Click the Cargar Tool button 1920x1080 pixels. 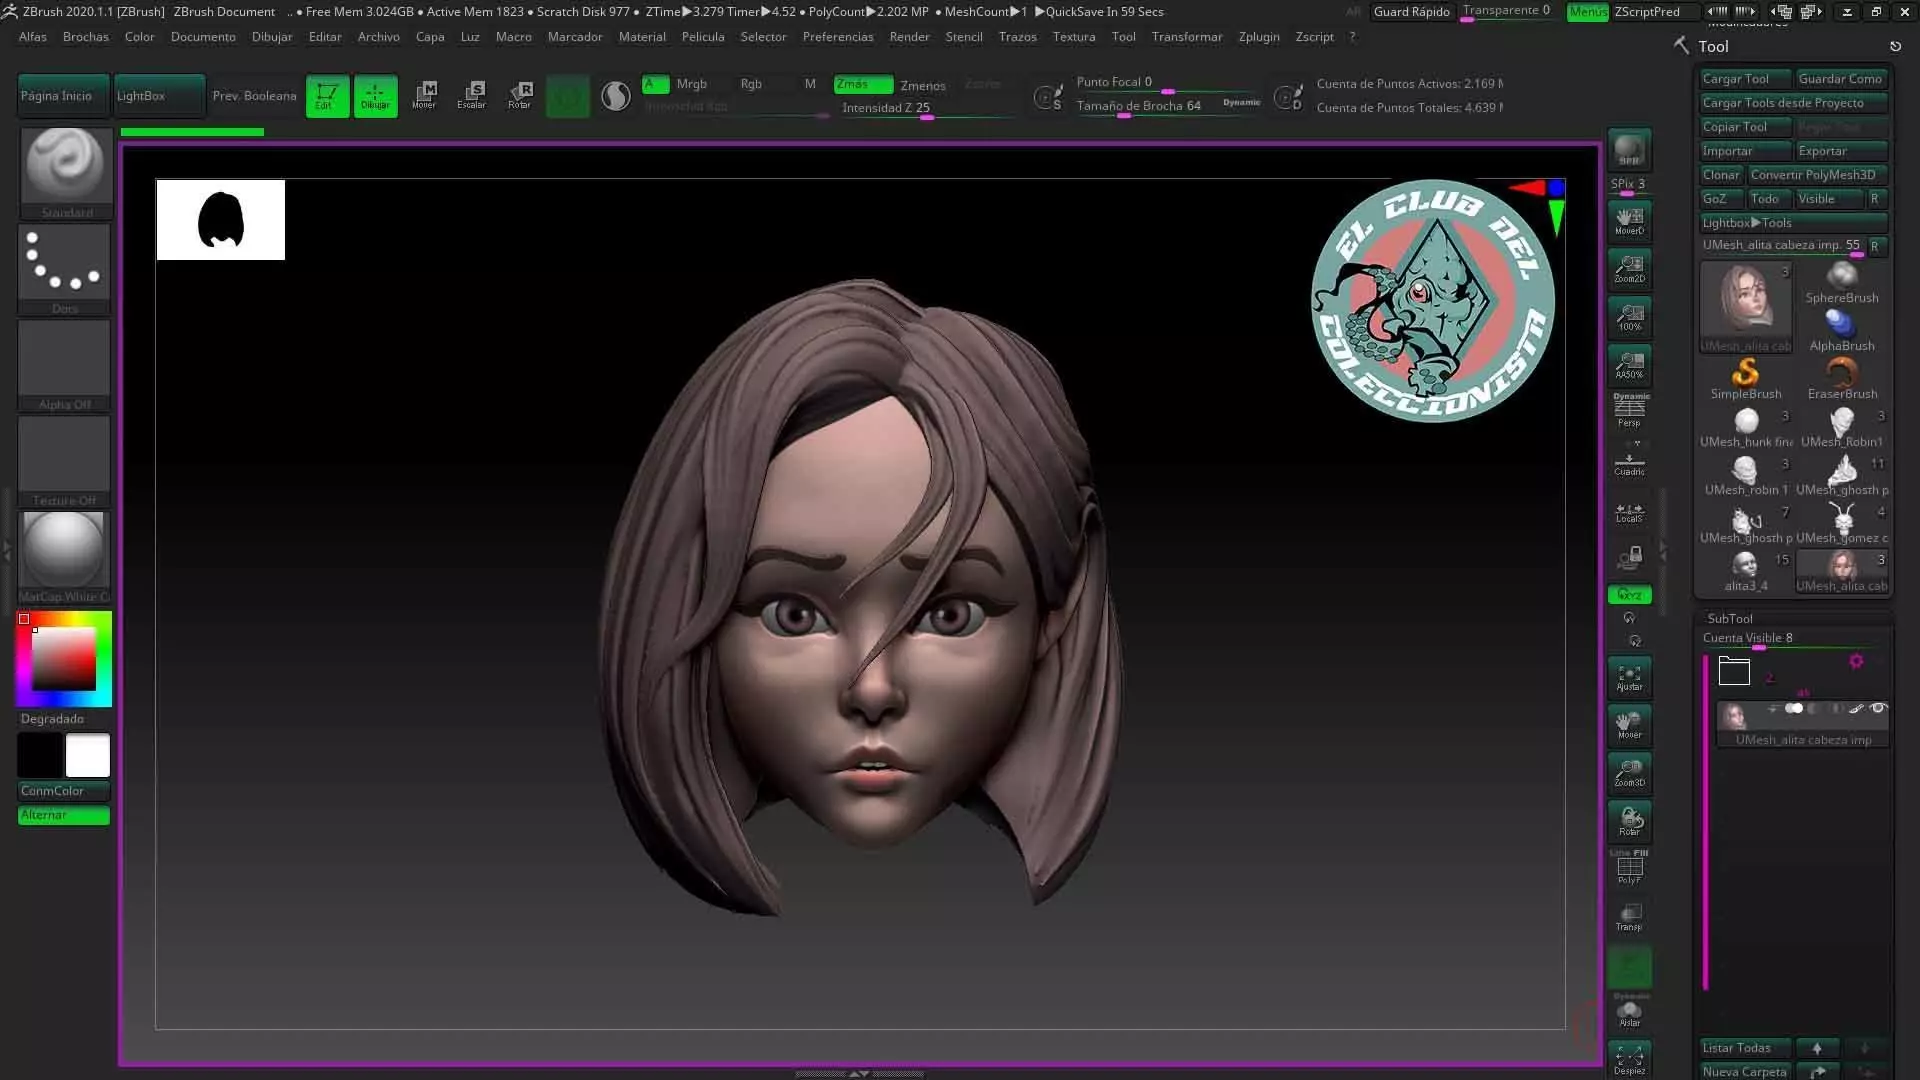(x=1744, y=79)
